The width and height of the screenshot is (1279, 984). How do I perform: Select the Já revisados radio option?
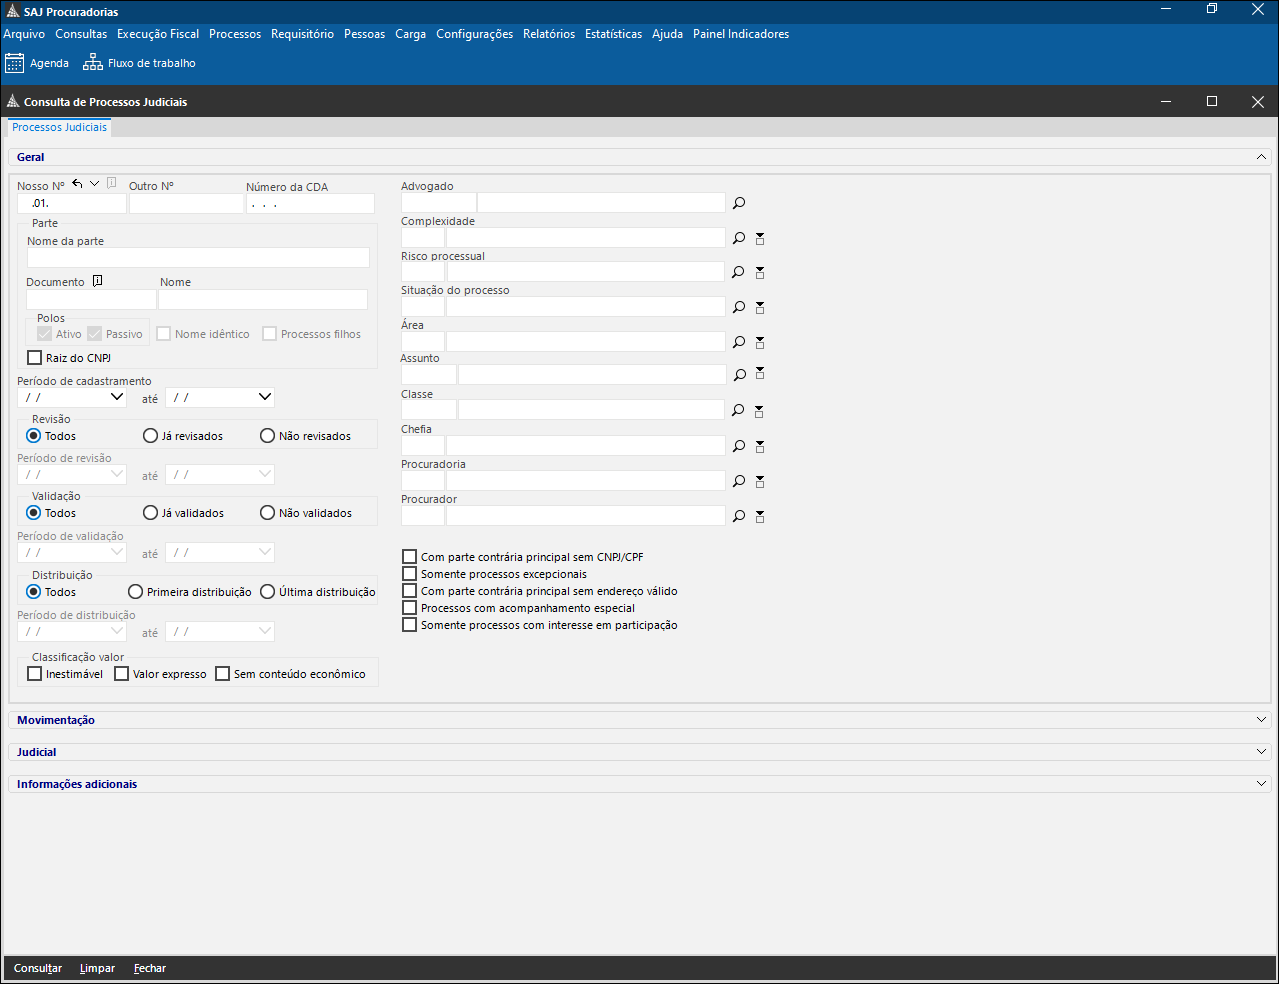coord(151,436)
